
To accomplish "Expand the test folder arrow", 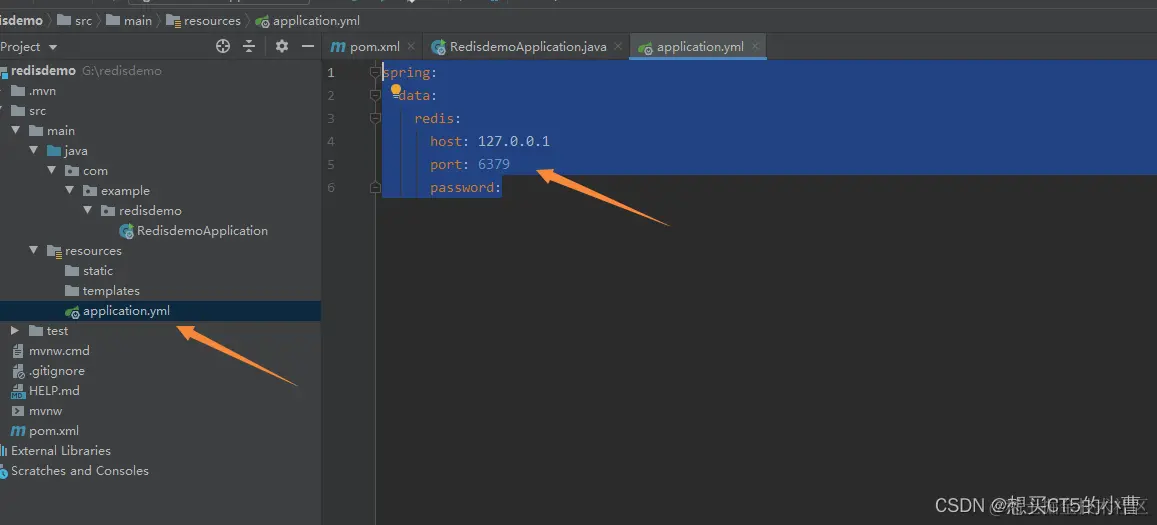I will pyautogui.click(x=15, y=331).
